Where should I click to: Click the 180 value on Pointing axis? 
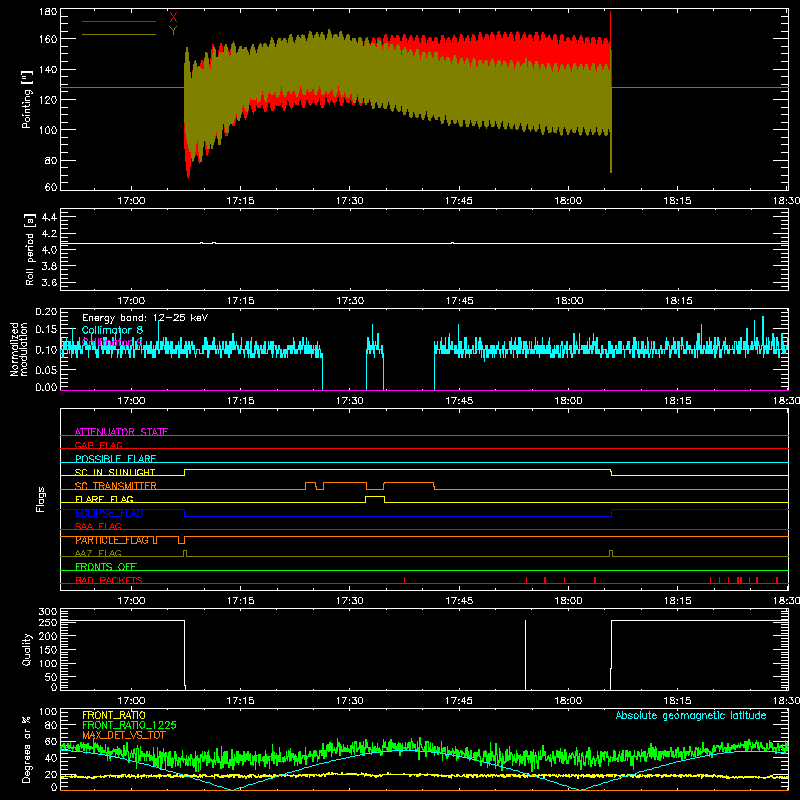(x=47, y=12)
